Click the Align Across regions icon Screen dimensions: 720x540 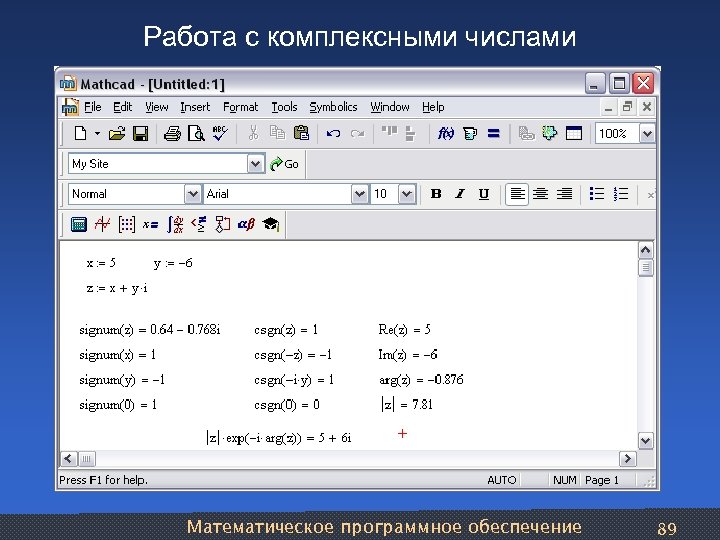(x=389, y=133)
